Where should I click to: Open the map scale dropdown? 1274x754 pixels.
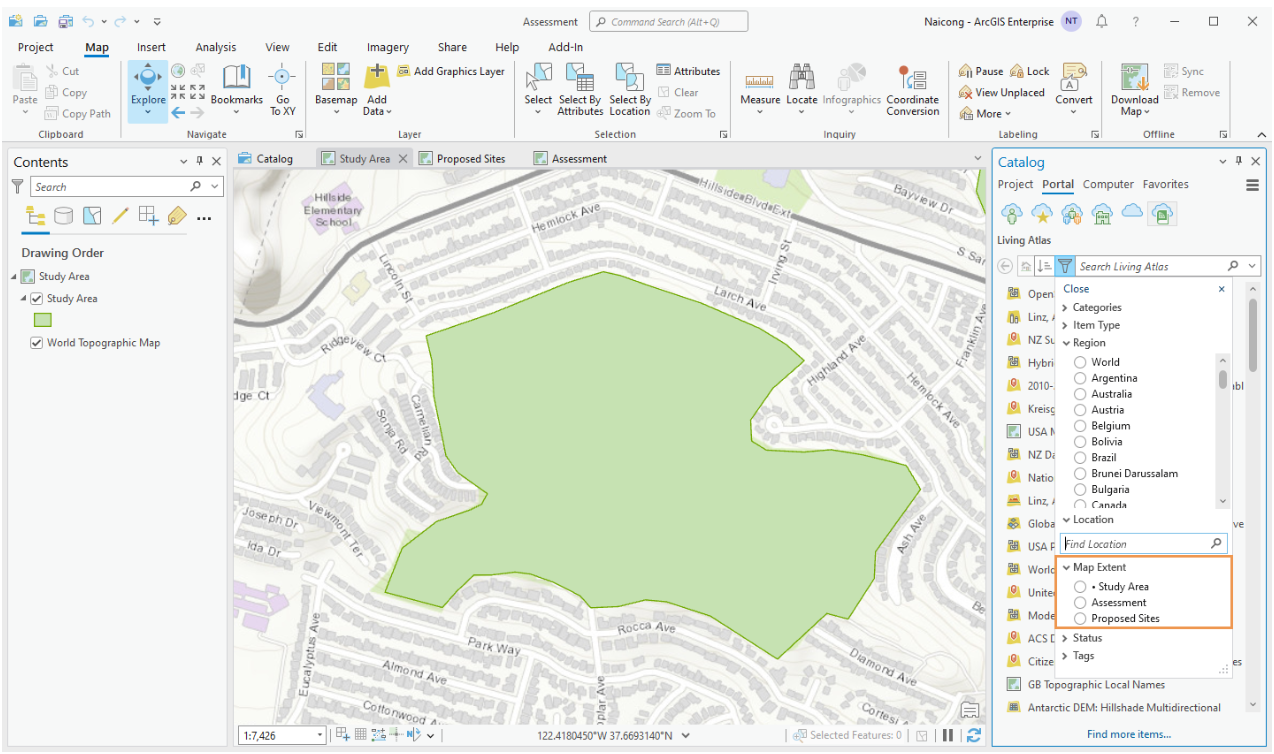point(320,736)
